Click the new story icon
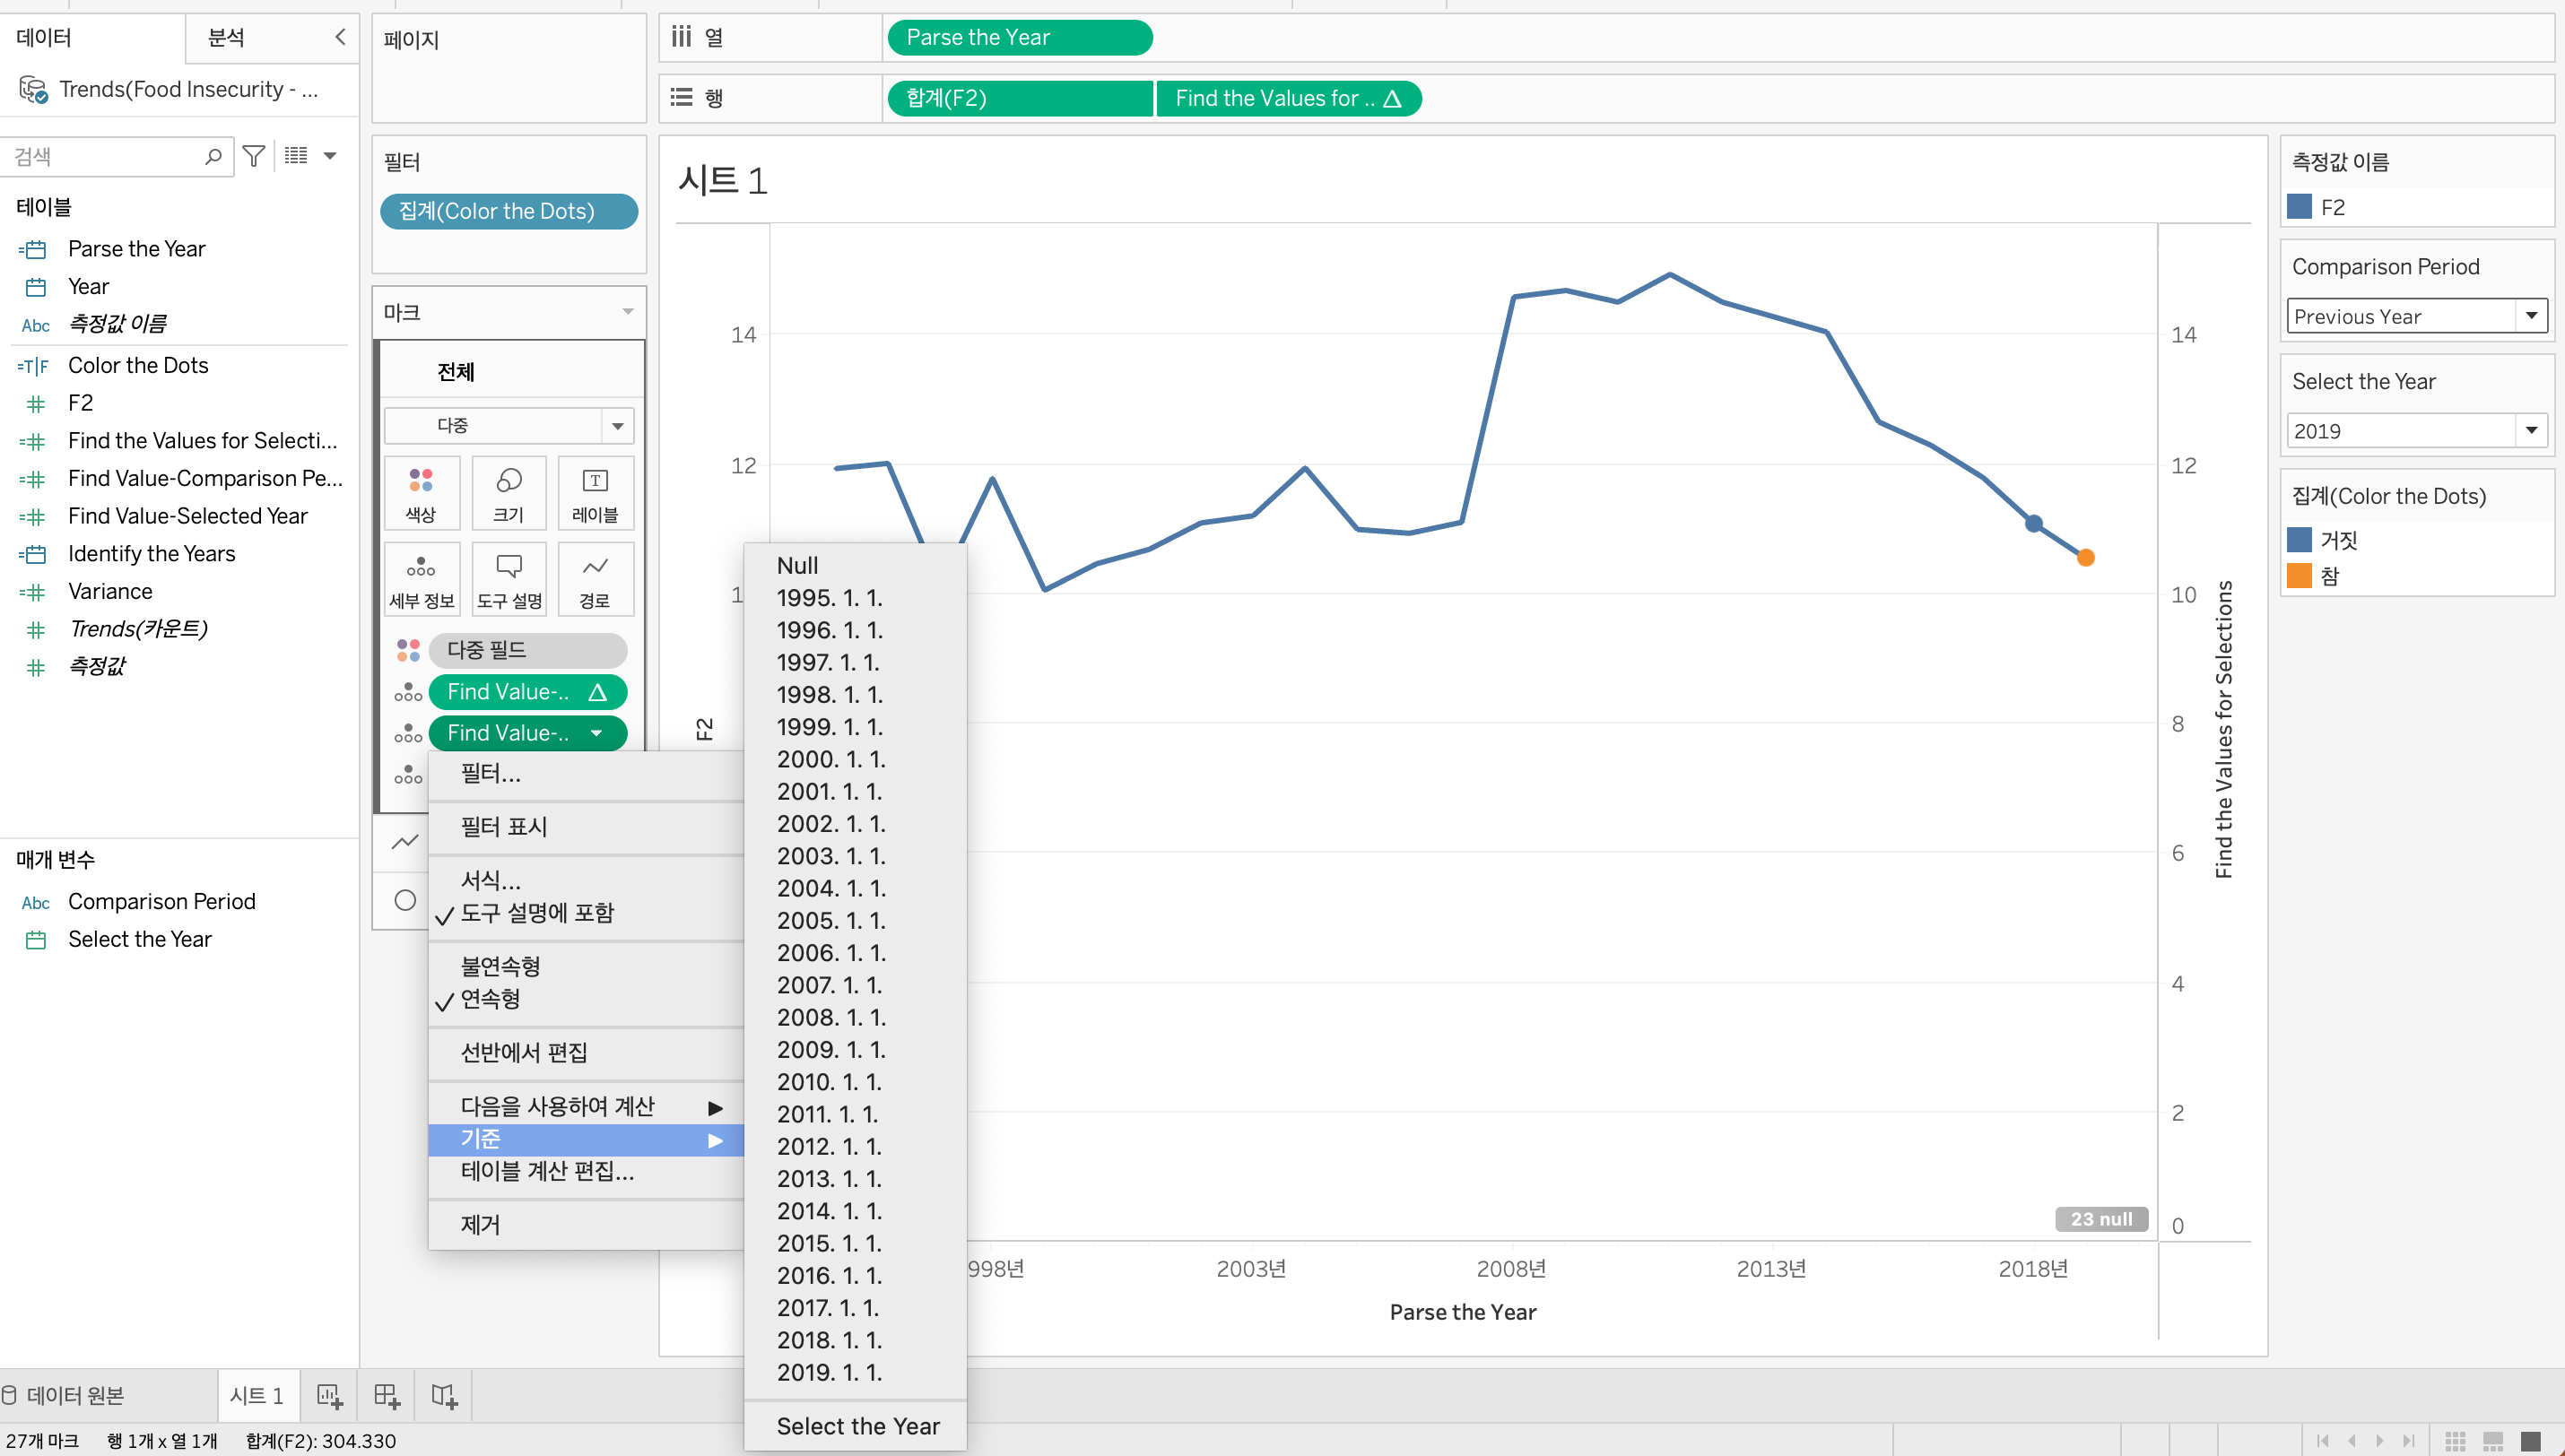 tap(444, 1396)
